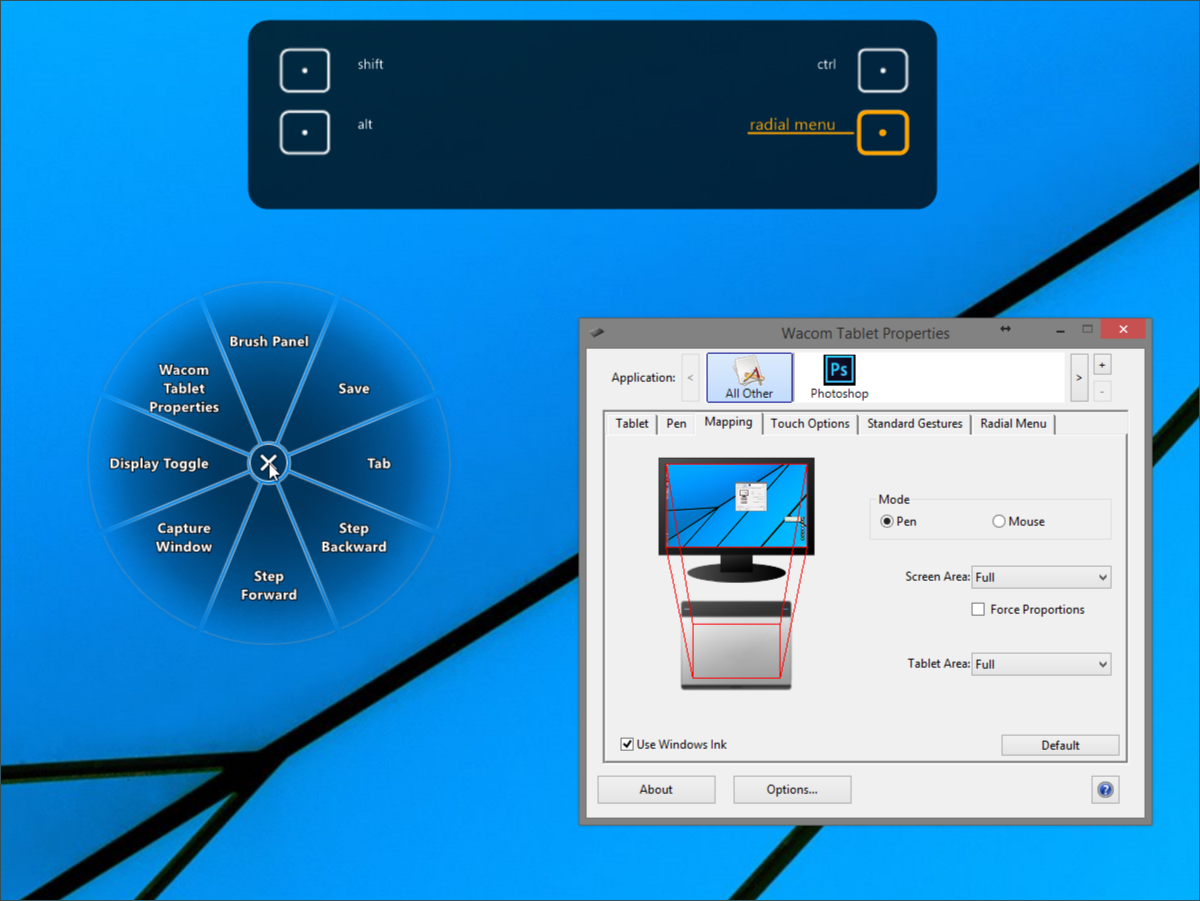Image resolution: width=1200 pixels, height=901 pixels.
Task: Close the radial menu with center X
Action: coord(268,463)
